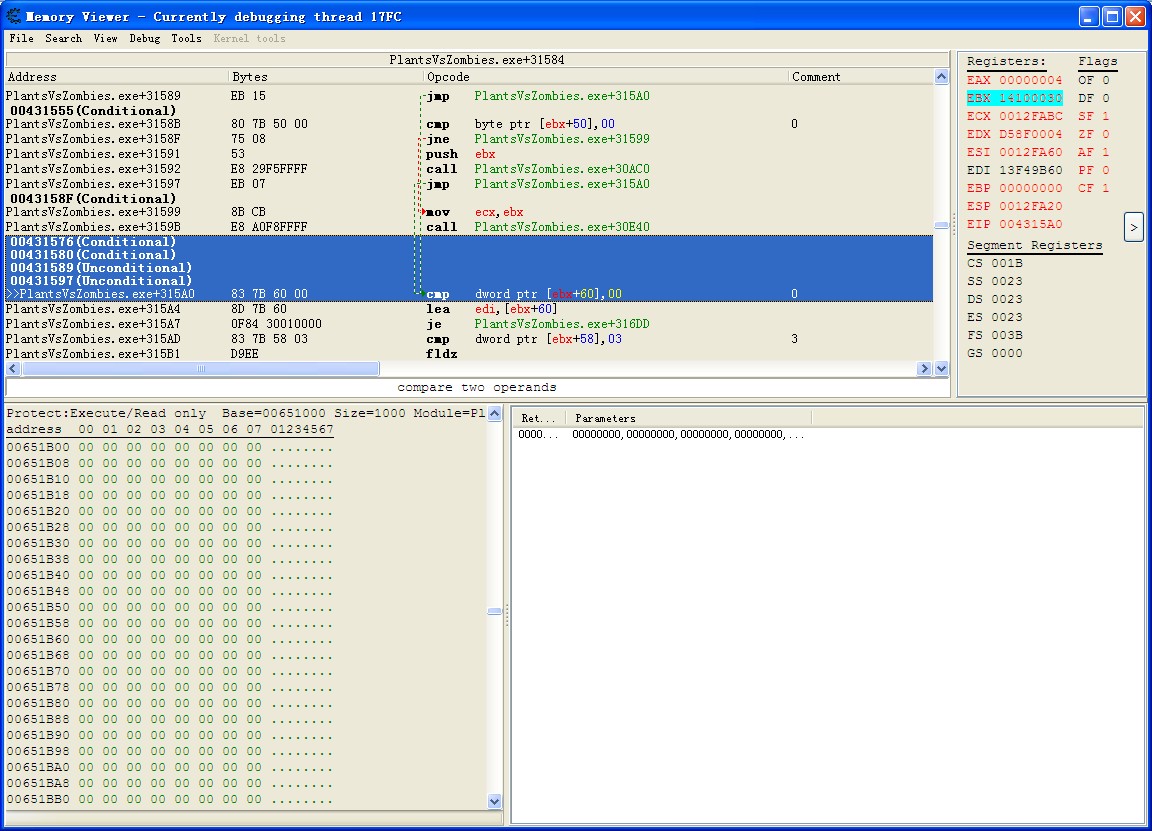
Task: Click hex view scroll down arrow
Action: click(x=494, y=801)
